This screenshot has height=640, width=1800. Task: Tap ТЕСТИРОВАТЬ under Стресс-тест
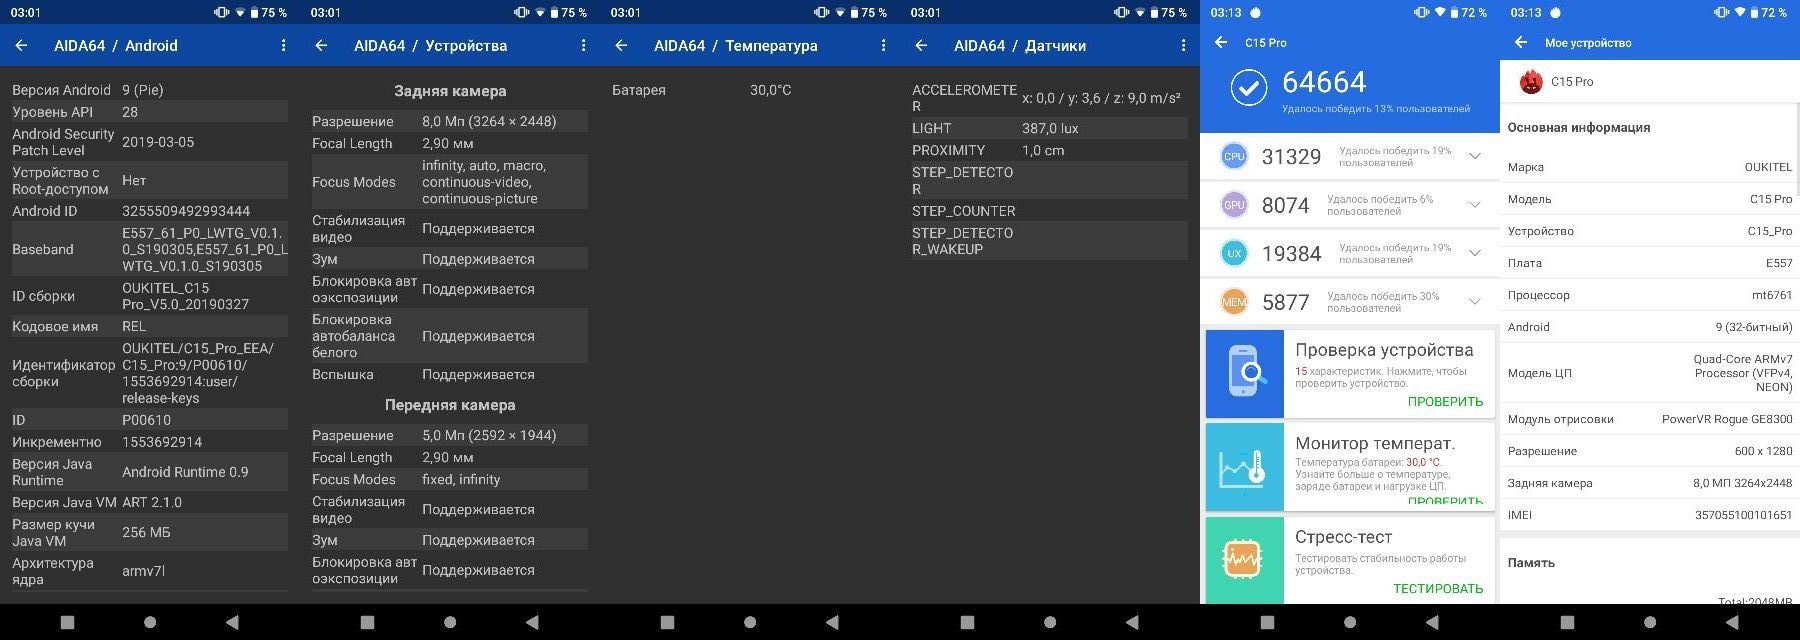1438,588
